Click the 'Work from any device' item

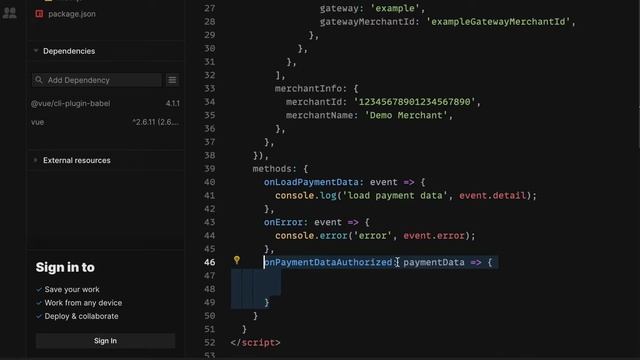[83, 303]
